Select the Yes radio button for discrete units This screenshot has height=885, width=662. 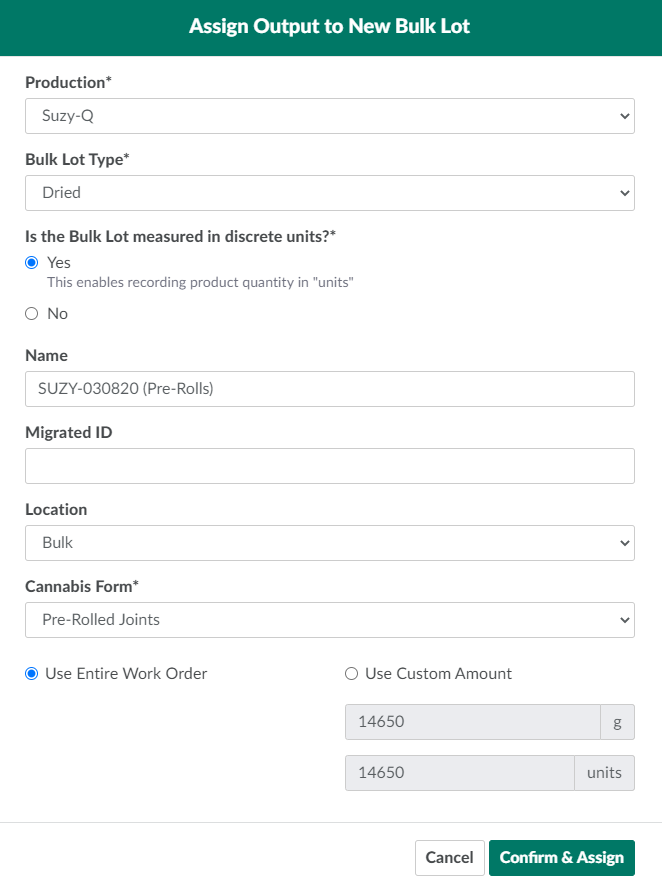(32, 263)
